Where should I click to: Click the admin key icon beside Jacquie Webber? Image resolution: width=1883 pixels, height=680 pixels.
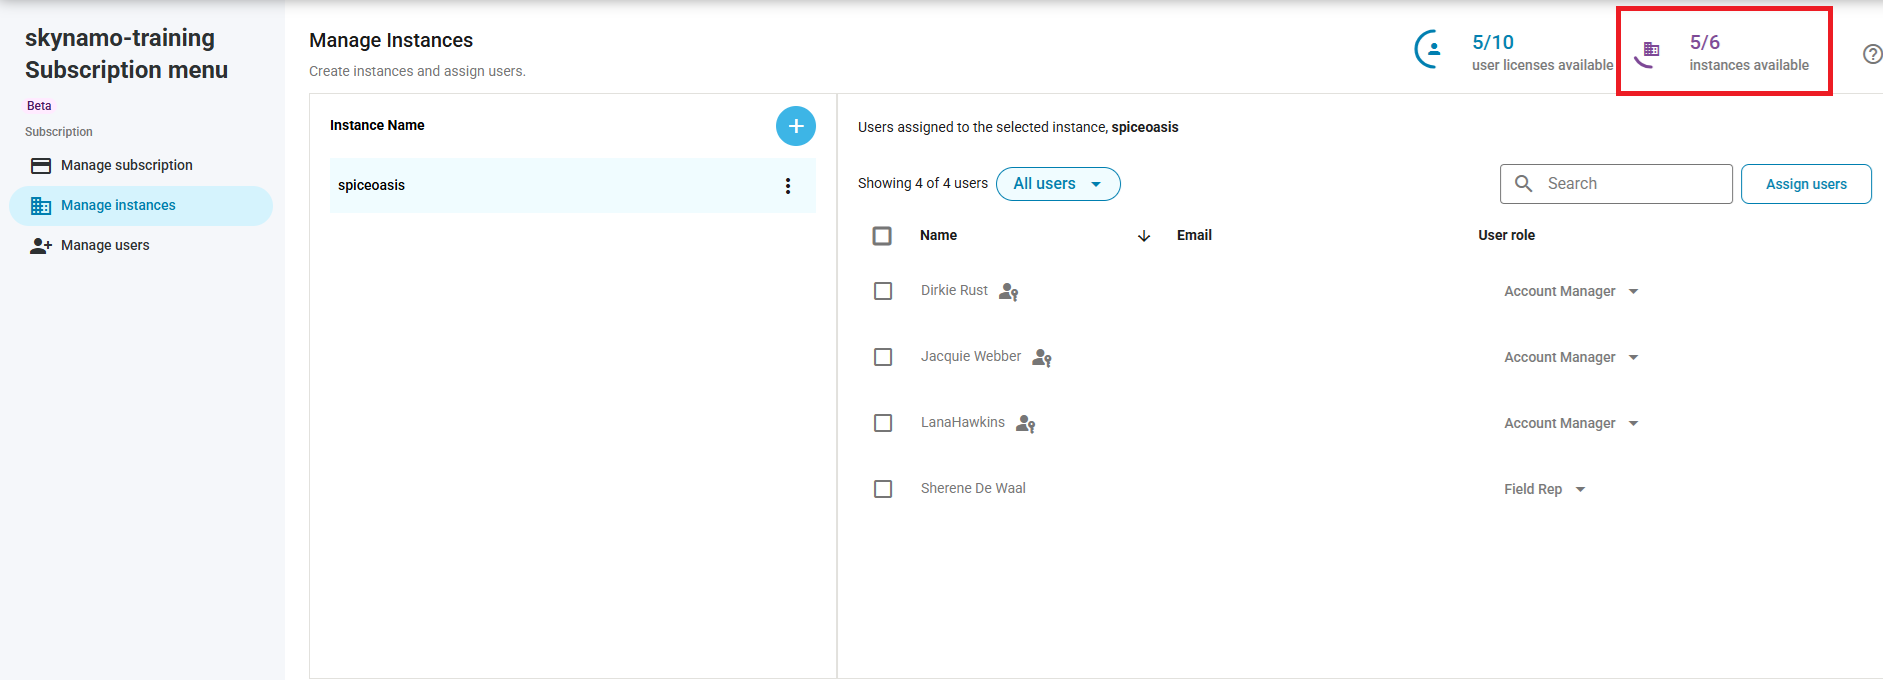(x=1041, y=358)
